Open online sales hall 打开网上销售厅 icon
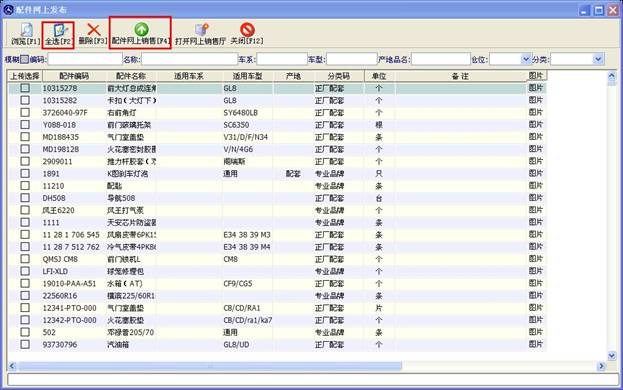The width and height of the screenshot is (623, 390). click(x=201, y=30)
